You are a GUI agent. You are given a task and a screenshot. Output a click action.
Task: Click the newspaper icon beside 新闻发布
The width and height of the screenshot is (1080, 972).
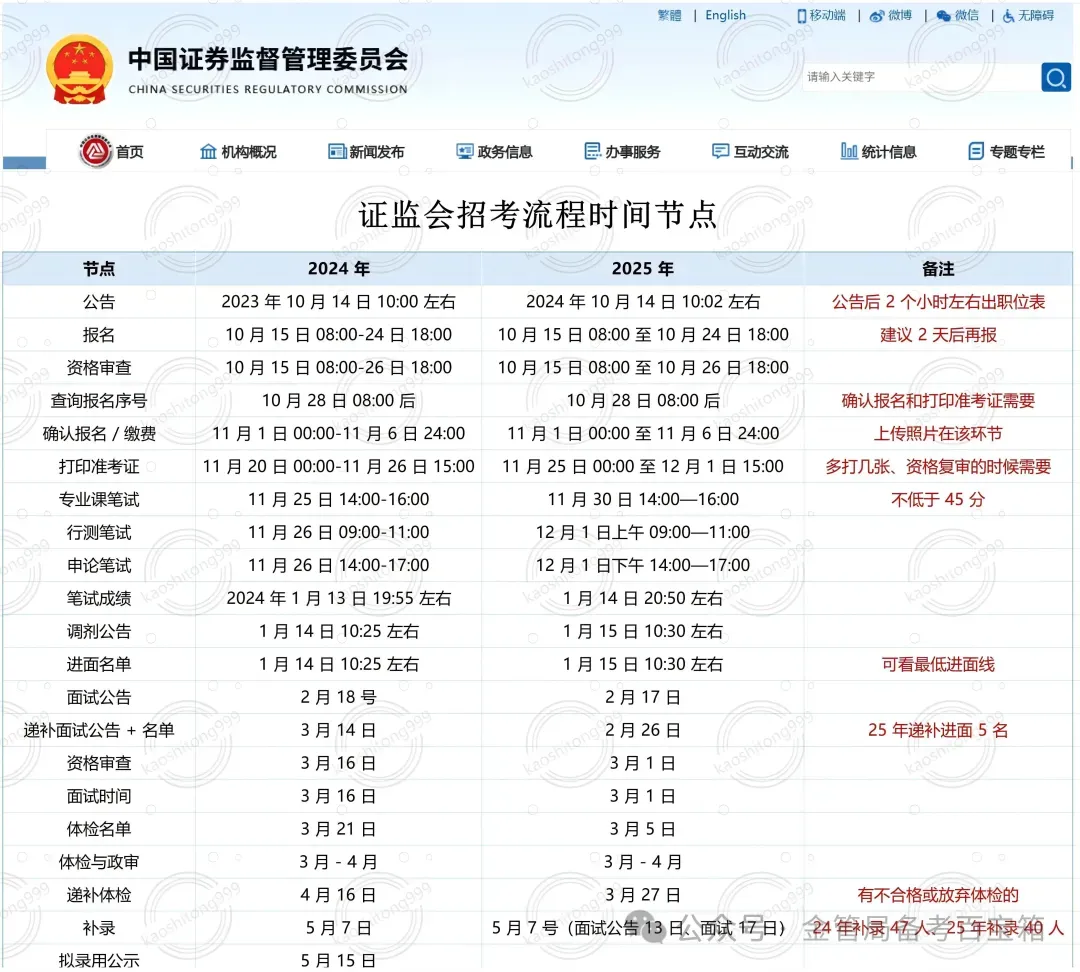[x=337, y=152]
